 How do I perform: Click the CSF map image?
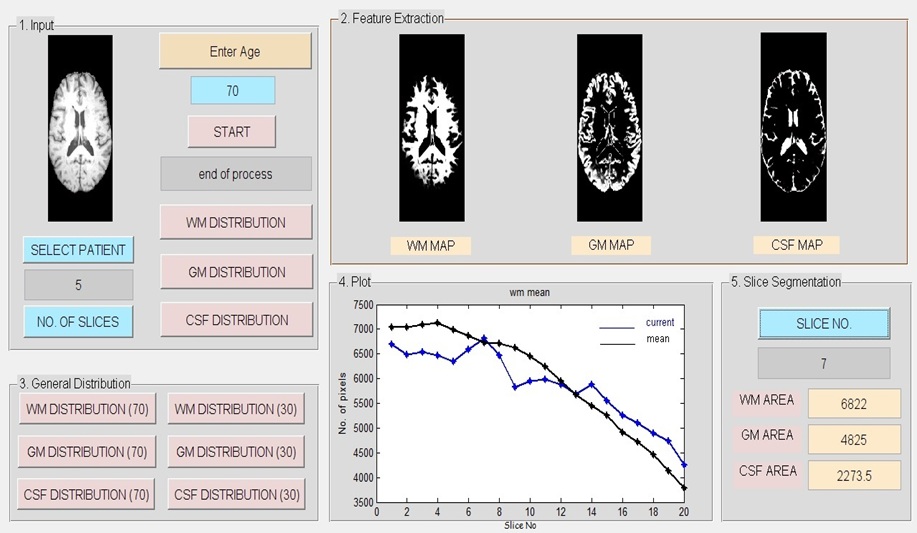[794, 127]
